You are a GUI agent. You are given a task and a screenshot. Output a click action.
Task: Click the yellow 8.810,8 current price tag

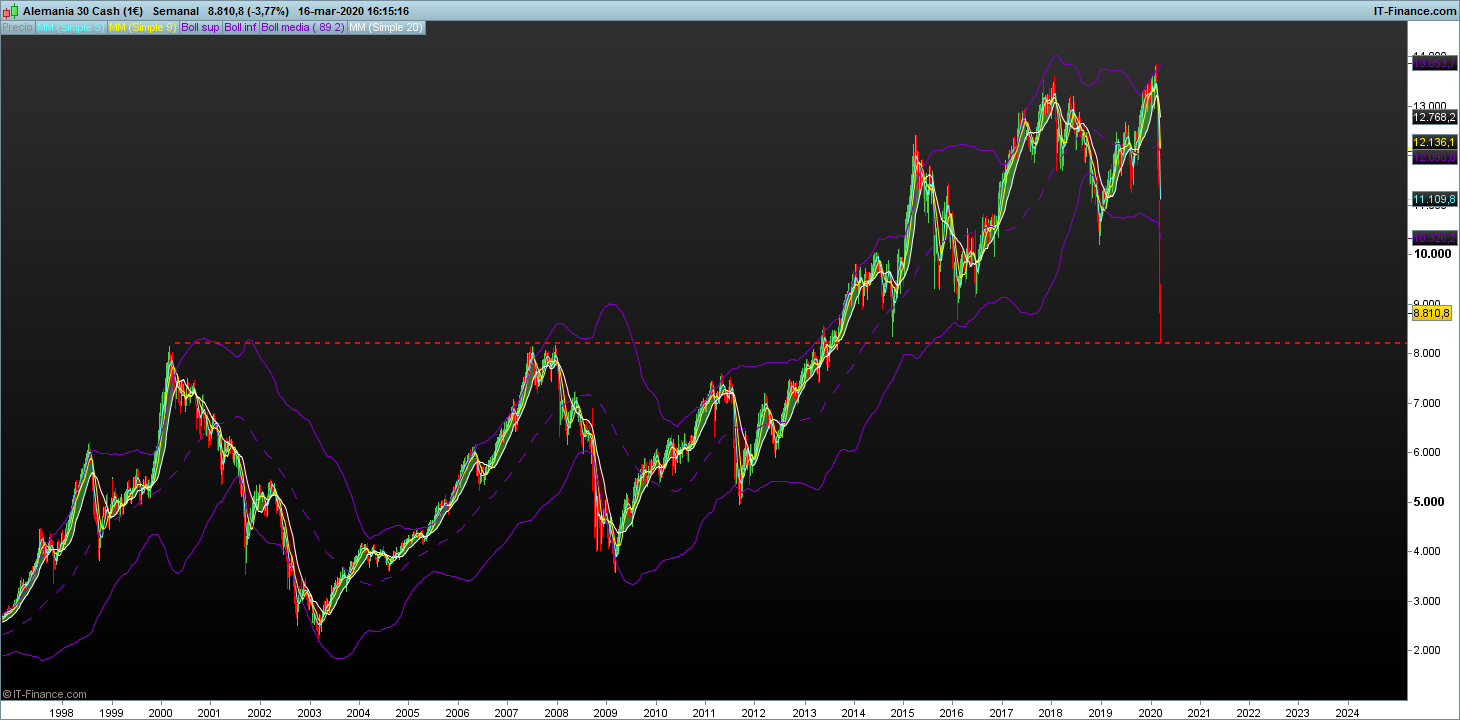pyautogui.click(x=1431, y=313)
